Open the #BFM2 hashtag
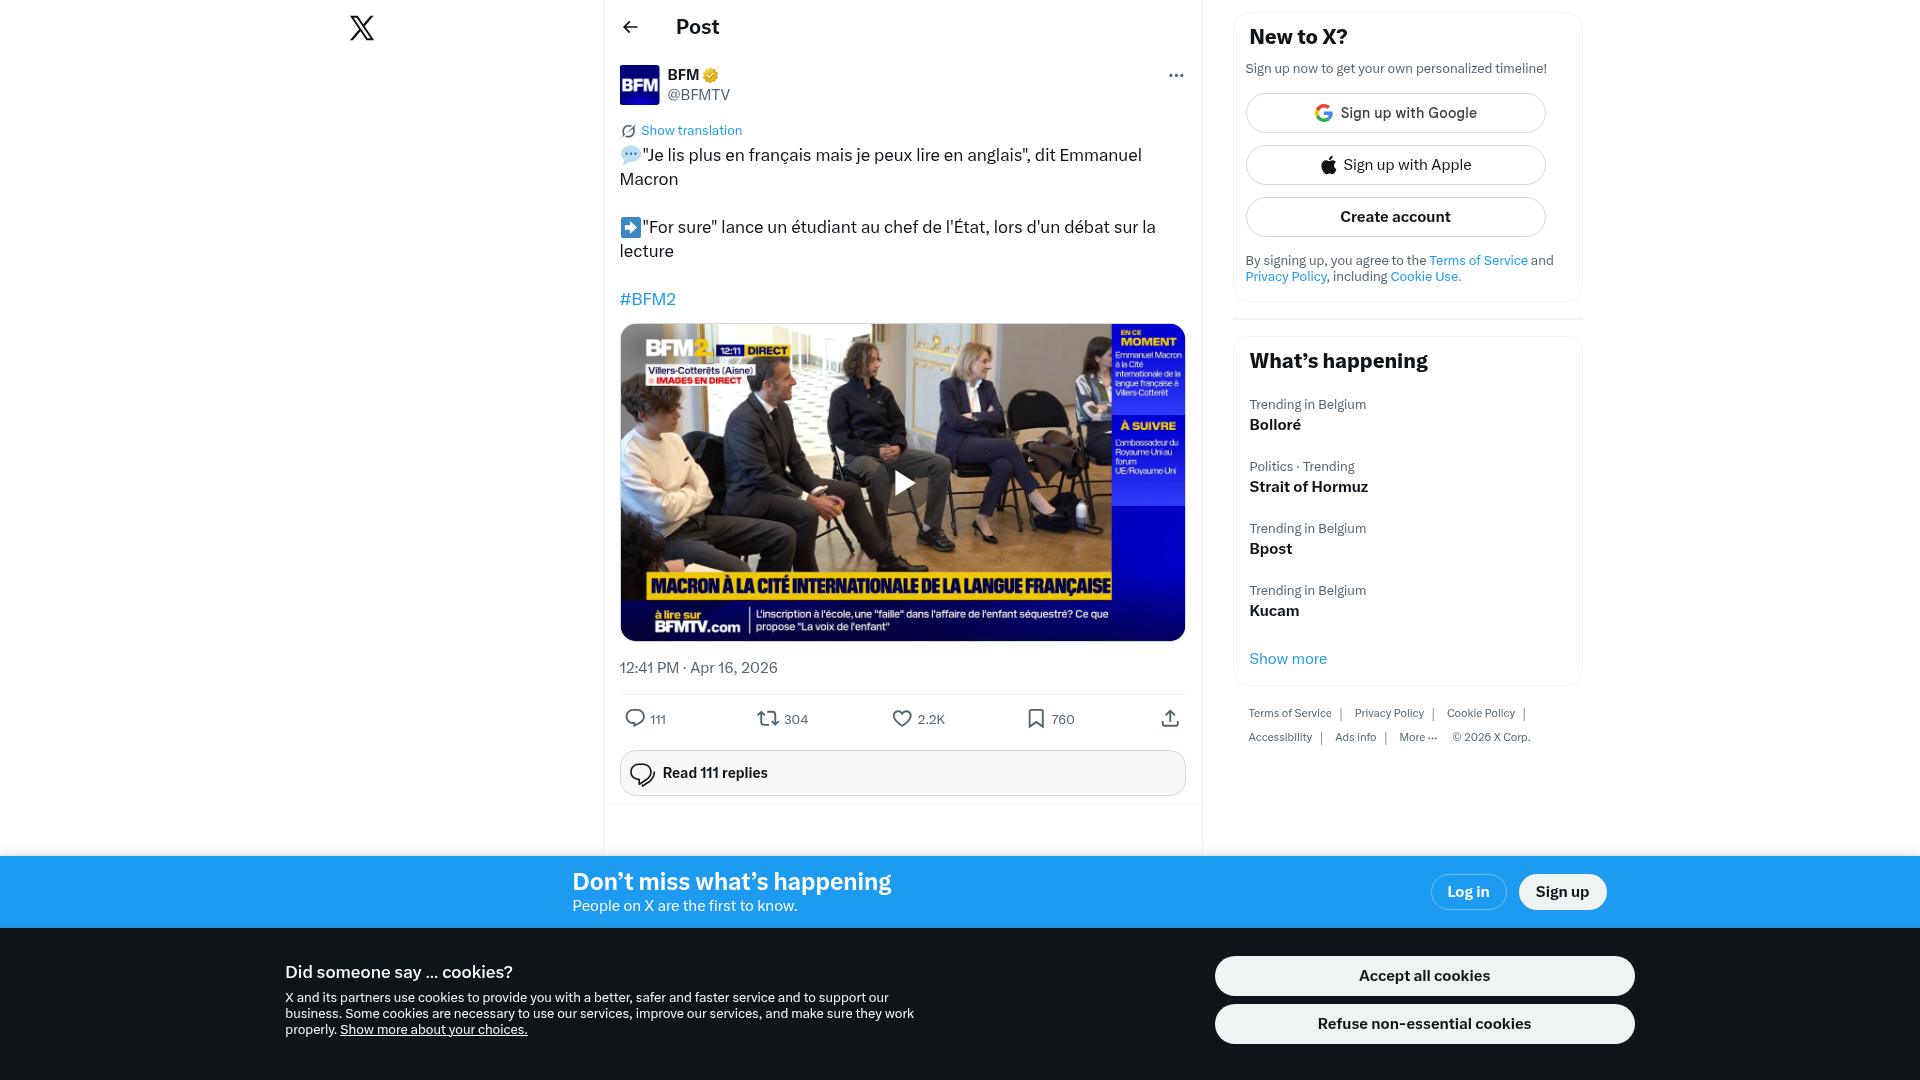This screenshot has width=1920, height=1080. click(648, 299)
